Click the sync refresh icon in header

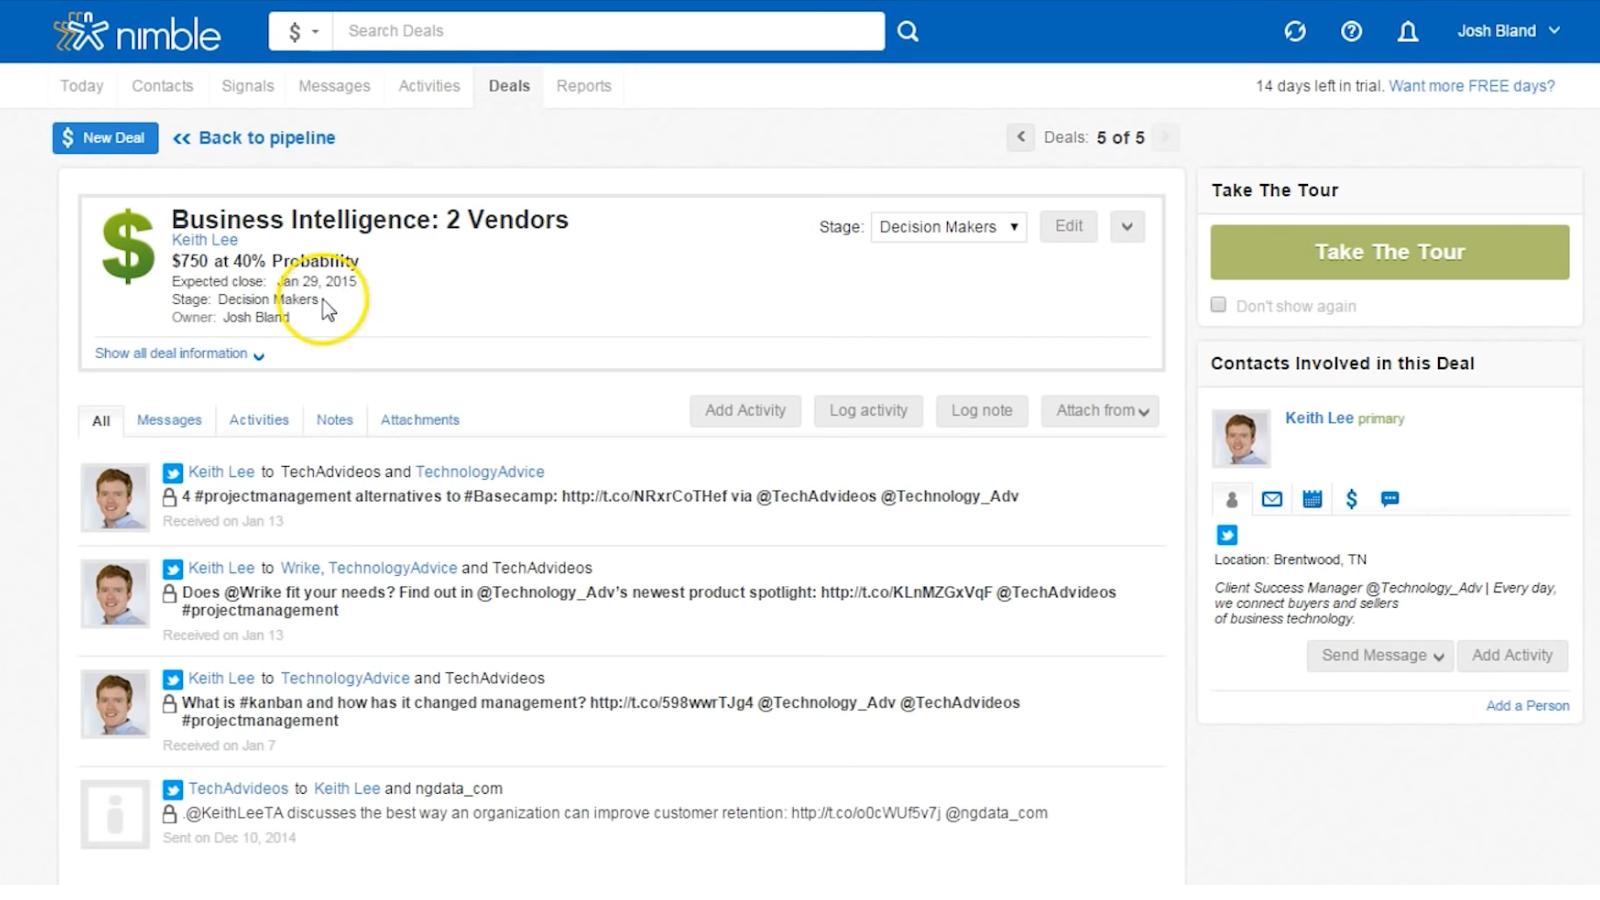coord(1295,31)
